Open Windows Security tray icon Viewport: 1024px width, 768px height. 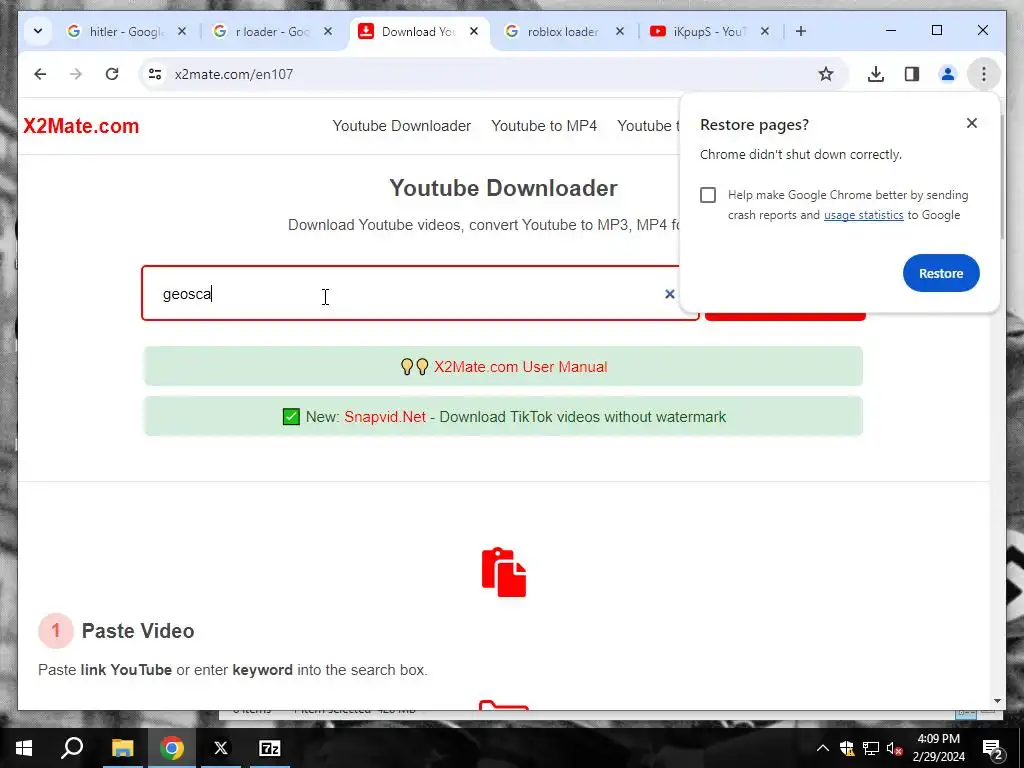(847, 748)
